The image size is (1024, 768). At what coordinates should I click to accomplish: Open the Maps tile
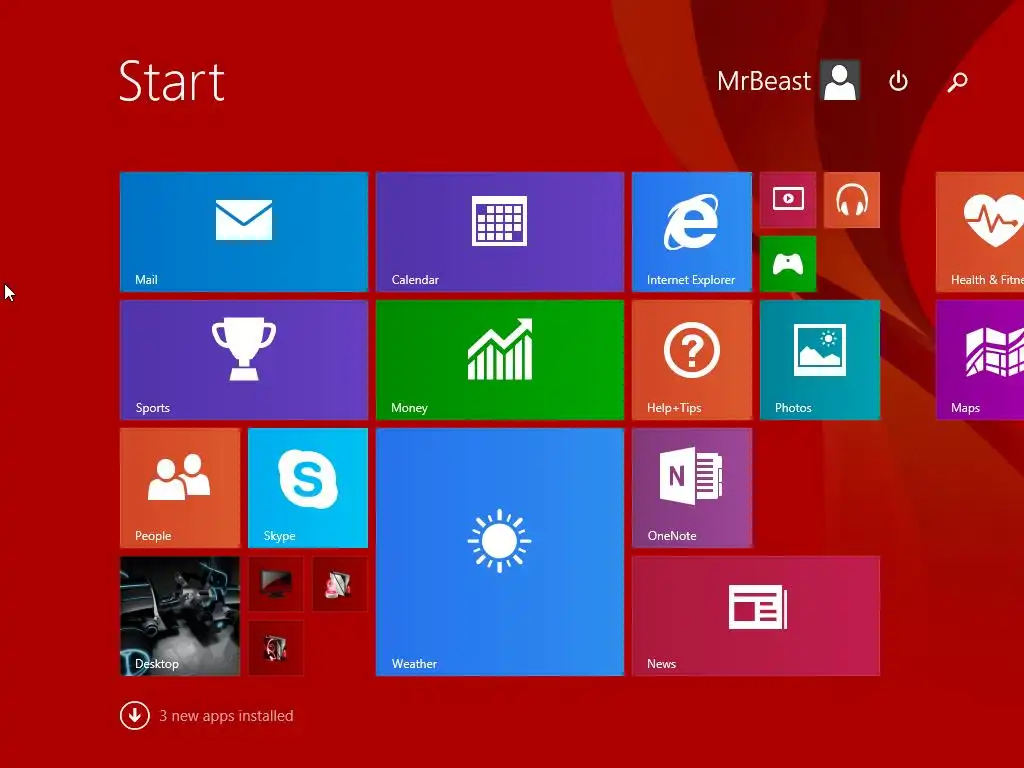tap(980, 360)
